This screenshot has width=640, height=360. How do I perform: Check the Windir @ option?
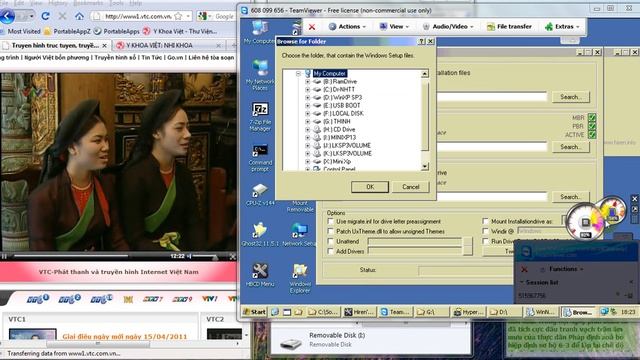(x=485, y=231)
